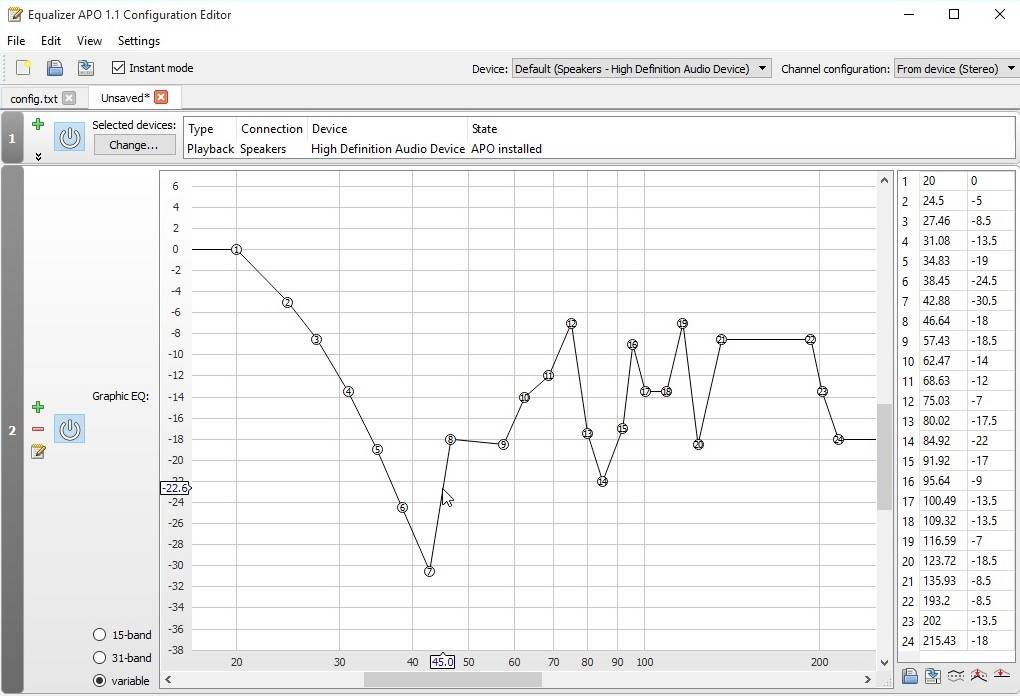Screen dimensions: 1020x696
Task: Click the Change... devices button
Action: (134, 144)
